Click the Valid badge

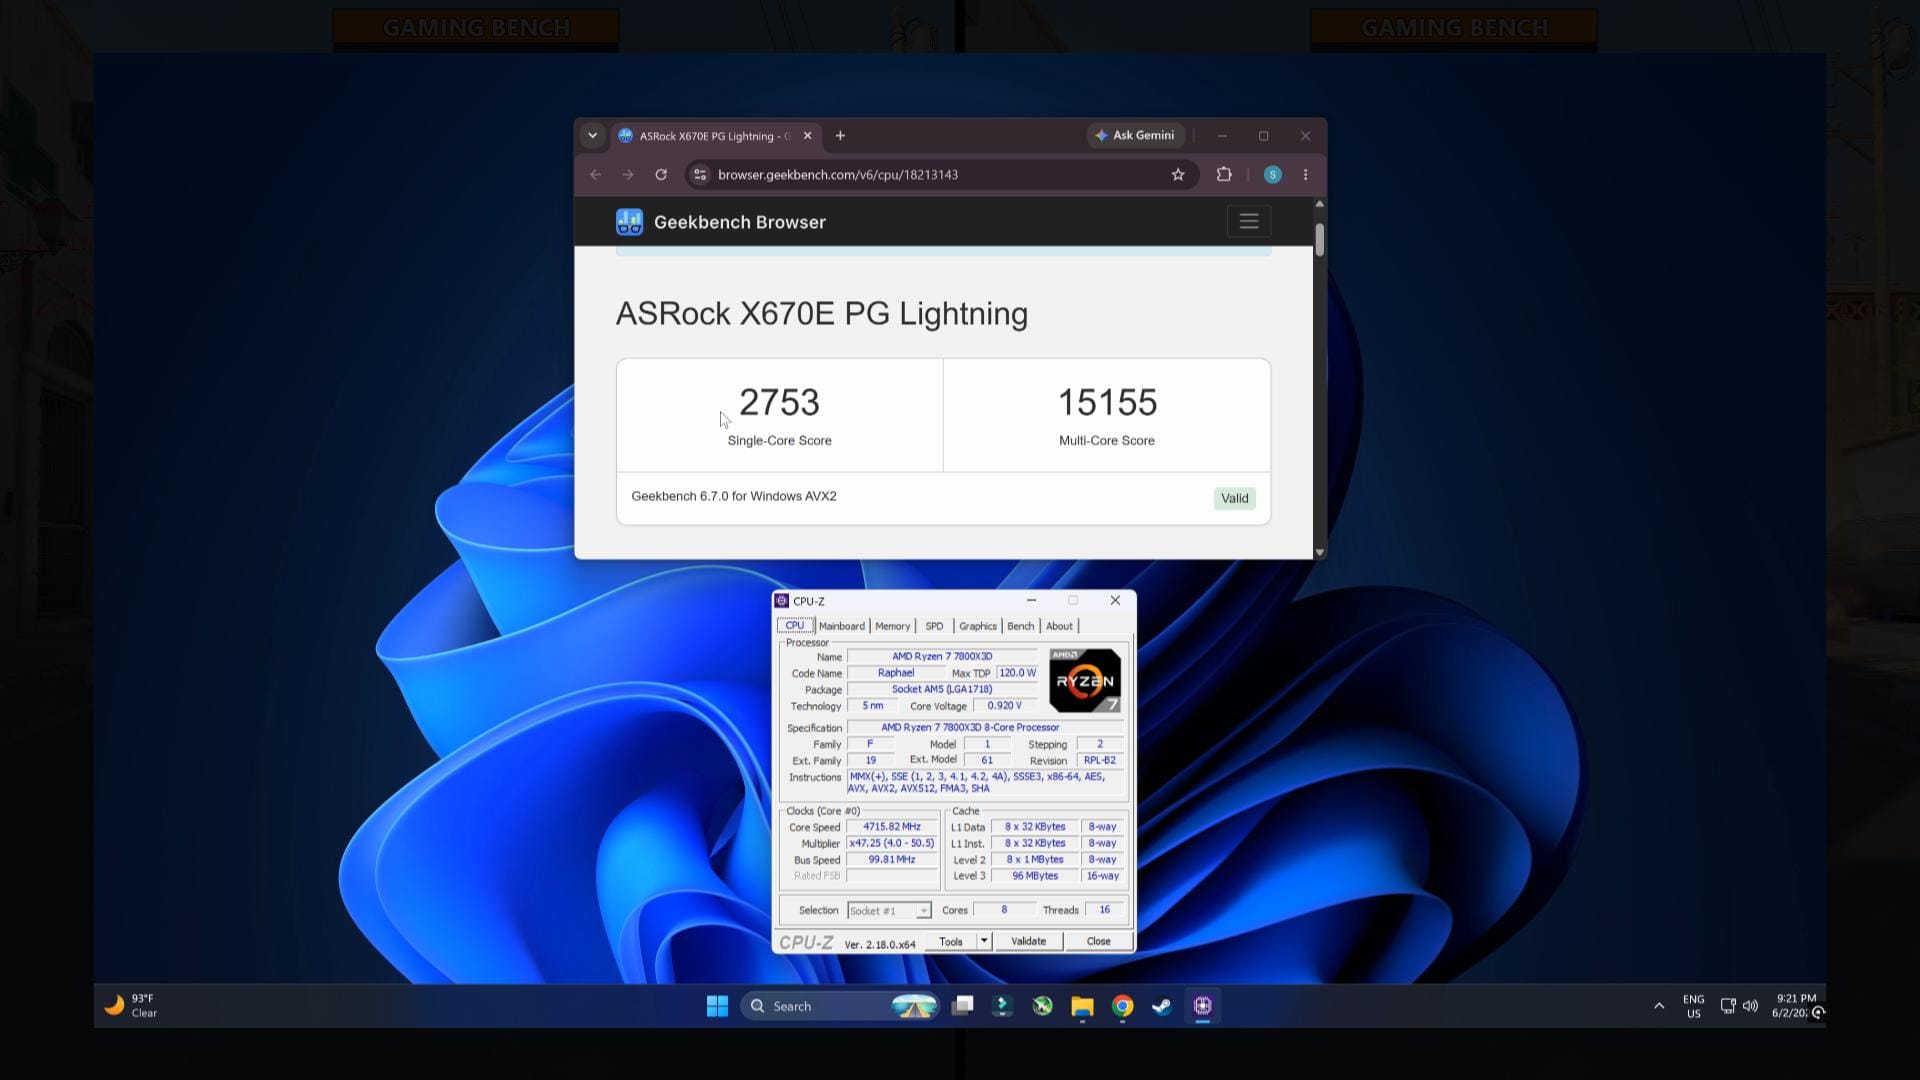click(1234, 498)
